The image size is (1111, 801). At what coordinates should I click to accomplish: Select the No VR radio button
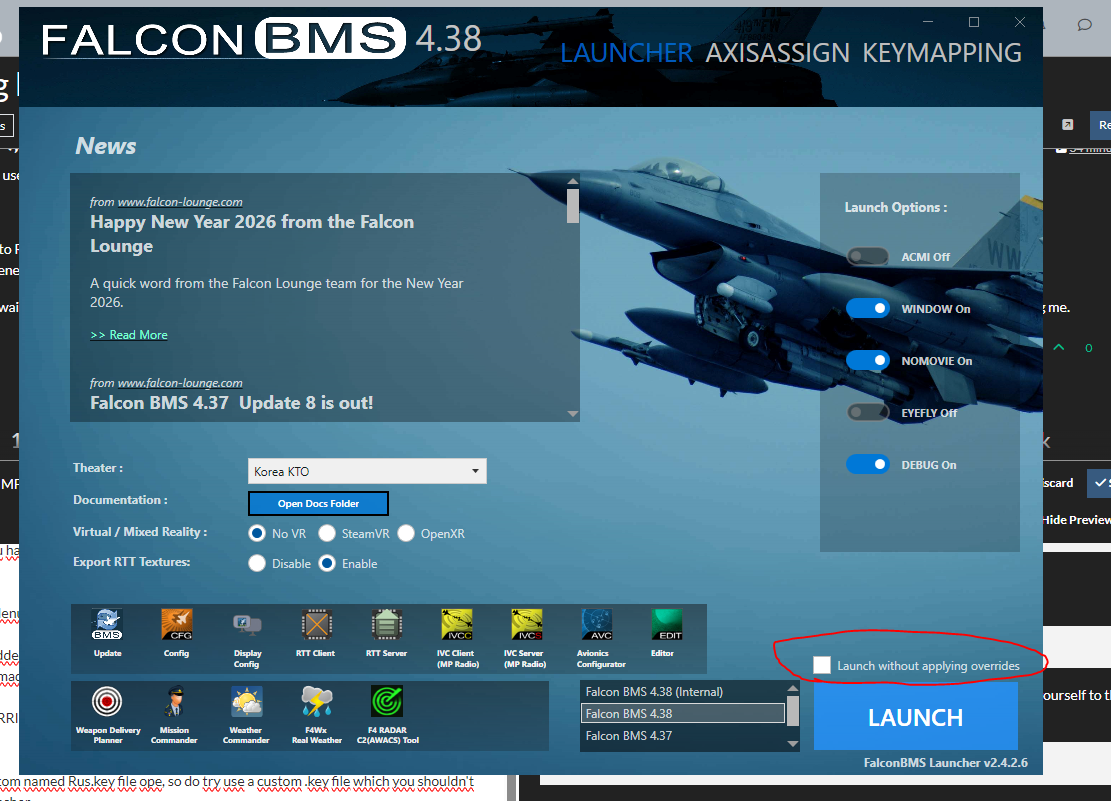(257, 533)
